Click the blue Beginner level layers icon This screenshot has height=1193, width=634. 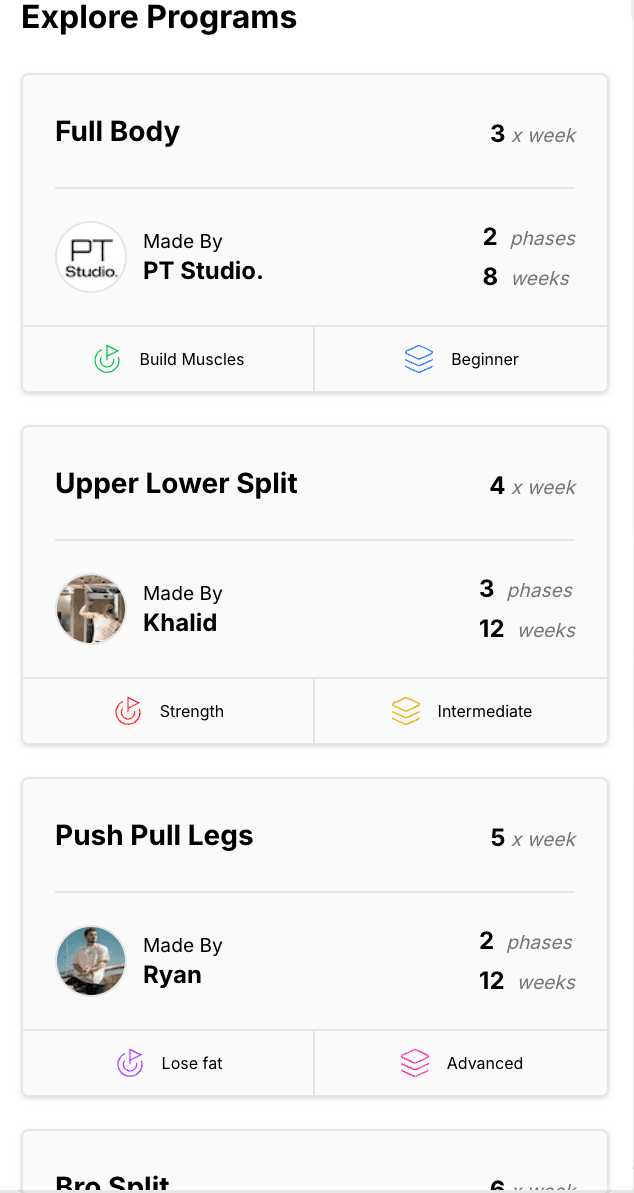[x=419, y=359]
